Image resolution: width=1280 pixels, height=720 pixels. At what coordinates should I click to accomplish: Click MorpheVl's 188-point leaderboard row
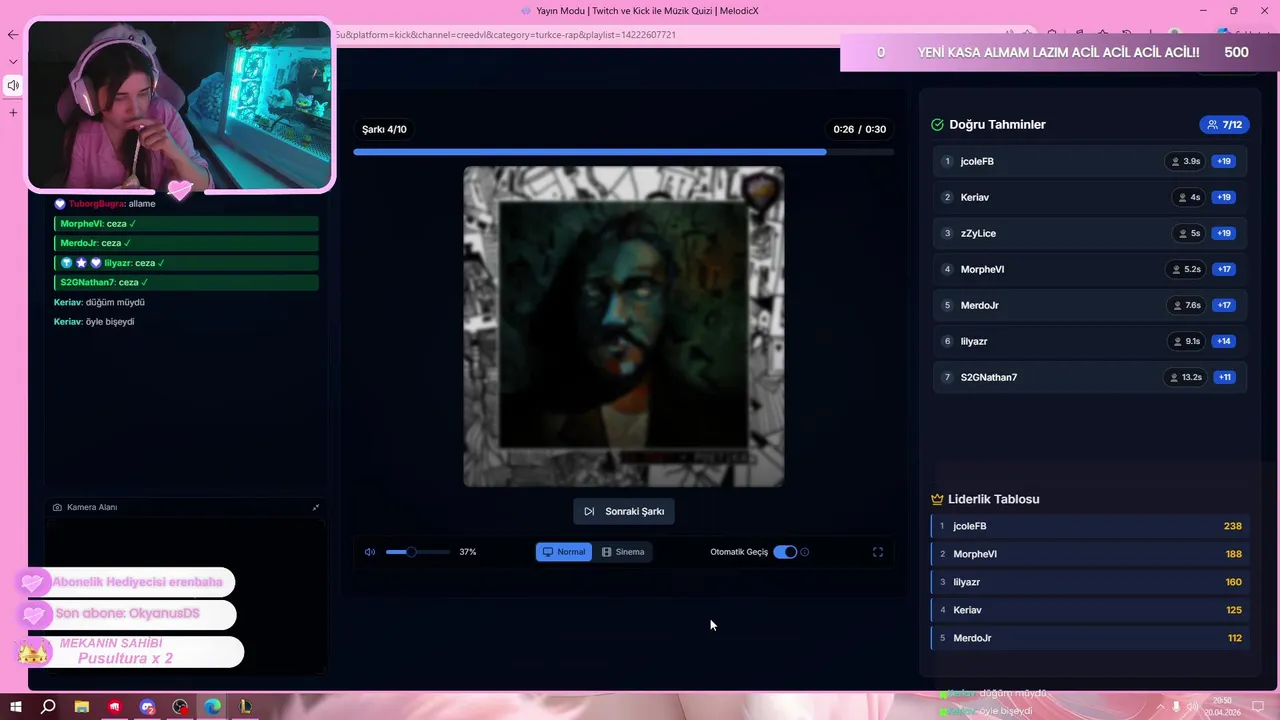(x=1090, y=554)
